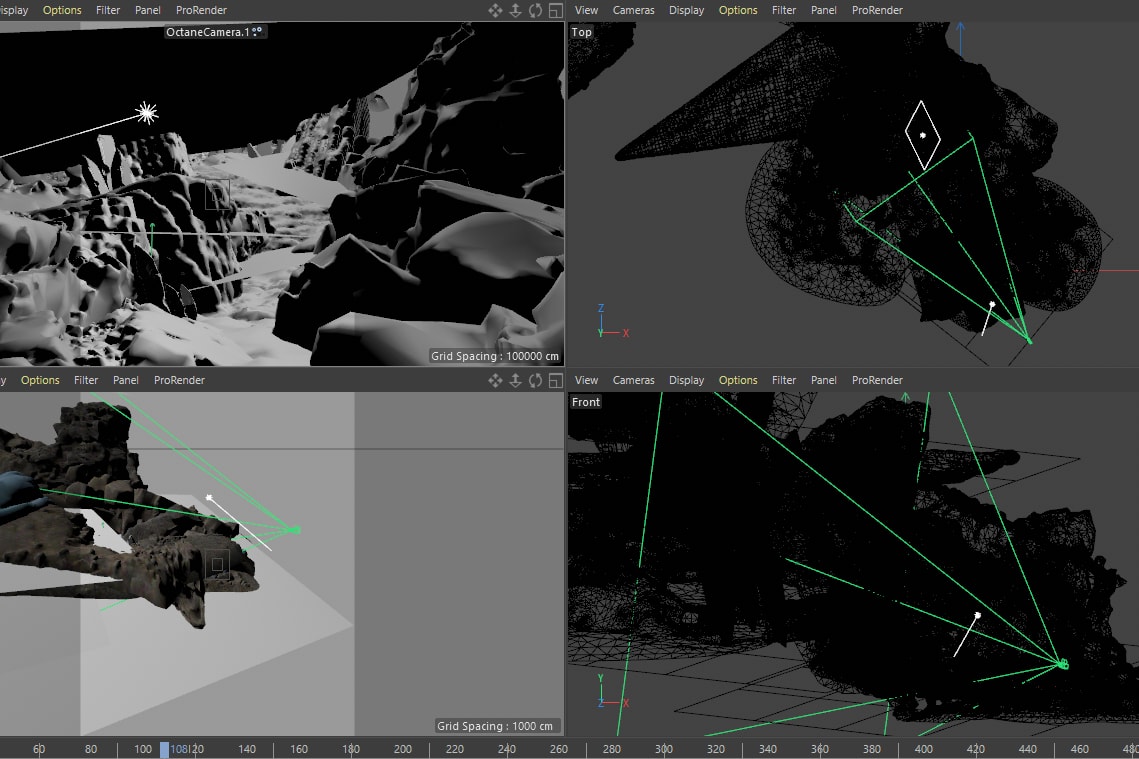Open the View menu in the Top viewport

click(587, 10)
